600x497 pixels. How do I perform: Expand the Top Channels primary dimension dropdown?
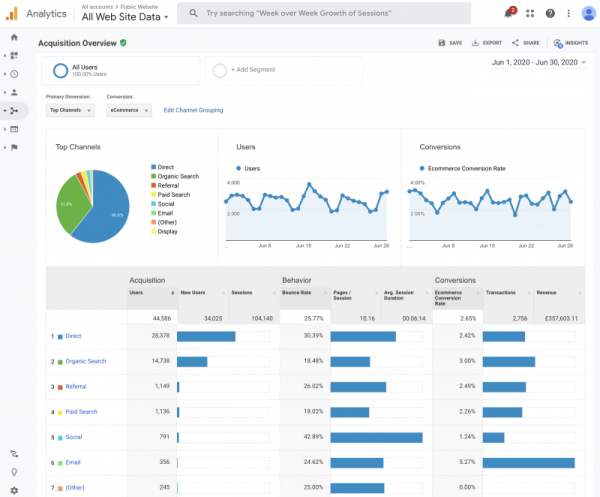coord(70,110)
